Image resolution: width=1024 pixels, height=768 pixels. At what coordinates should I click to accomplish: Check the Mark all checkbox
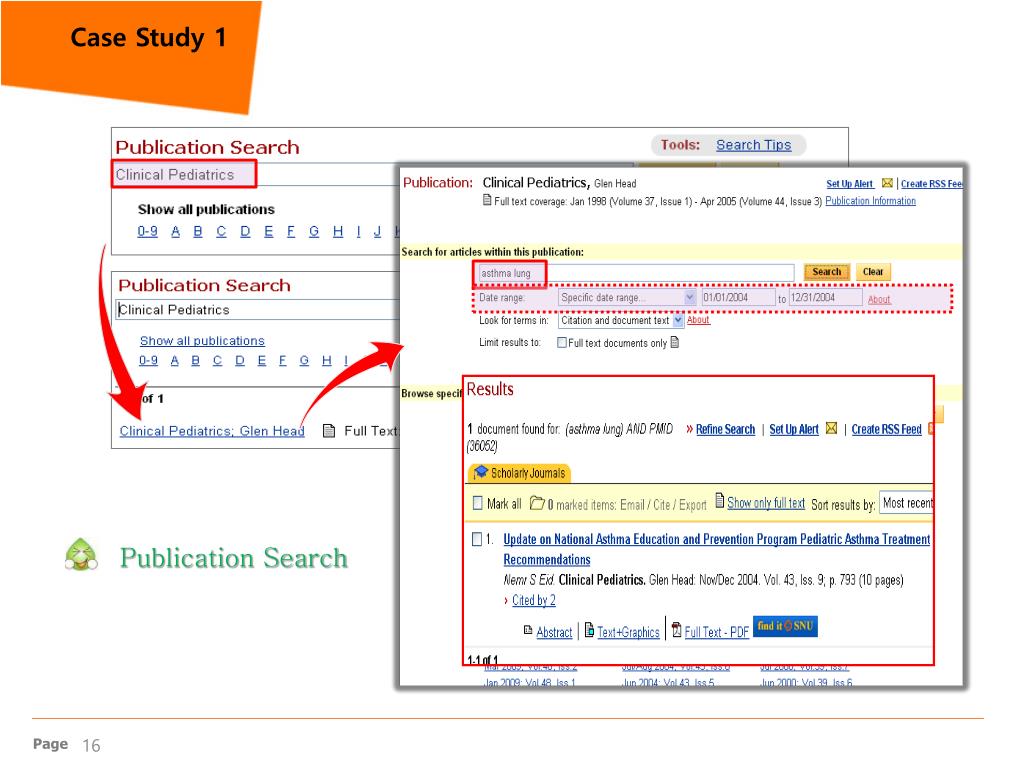click(477, 503)
